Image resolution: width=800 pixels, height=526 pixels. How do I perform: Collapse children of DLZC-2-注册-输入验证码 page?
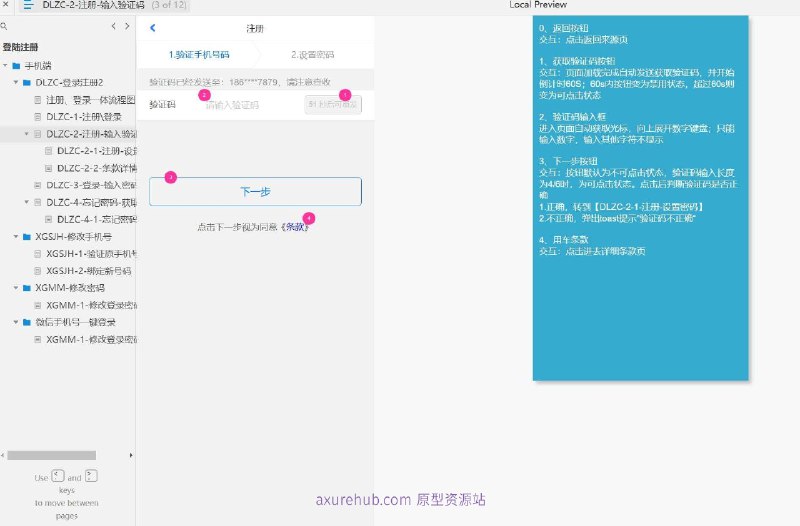27,134
